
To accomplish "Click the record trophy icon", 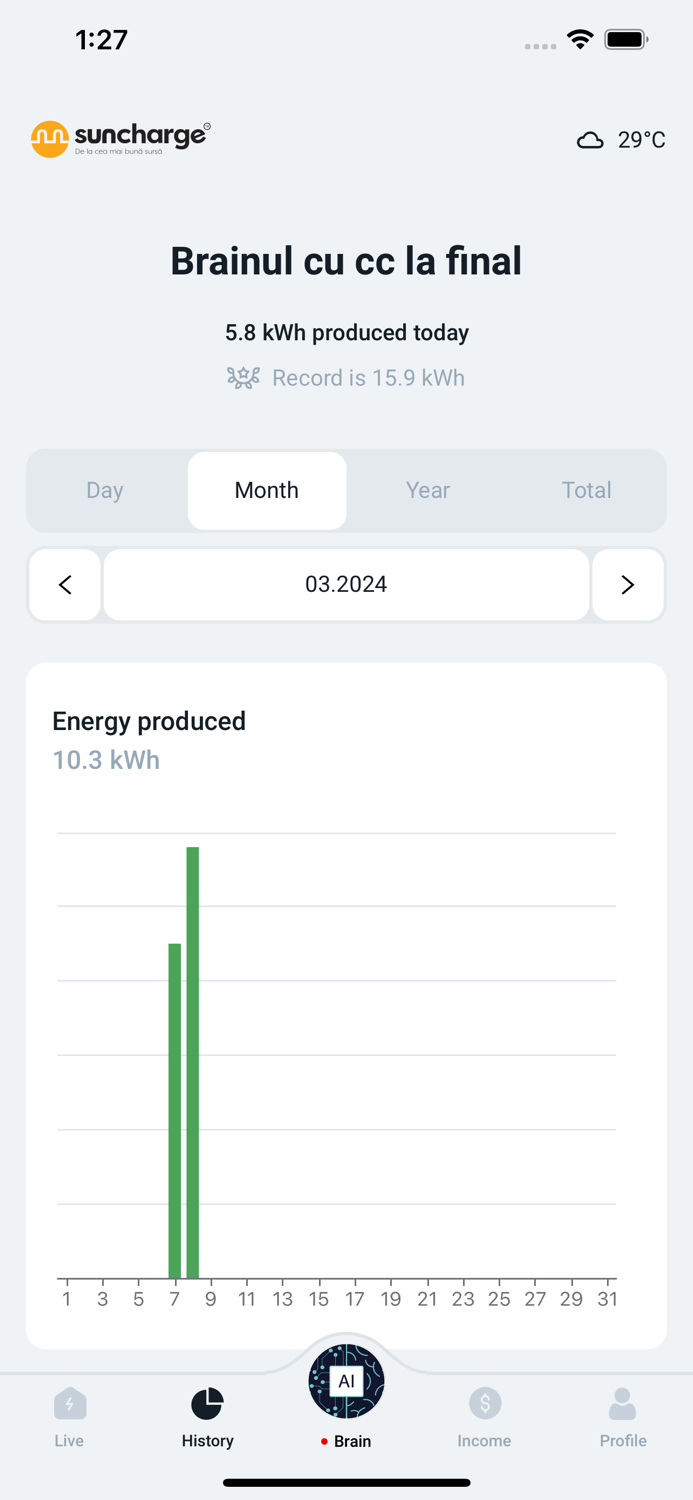I will (x=243, y=378).
